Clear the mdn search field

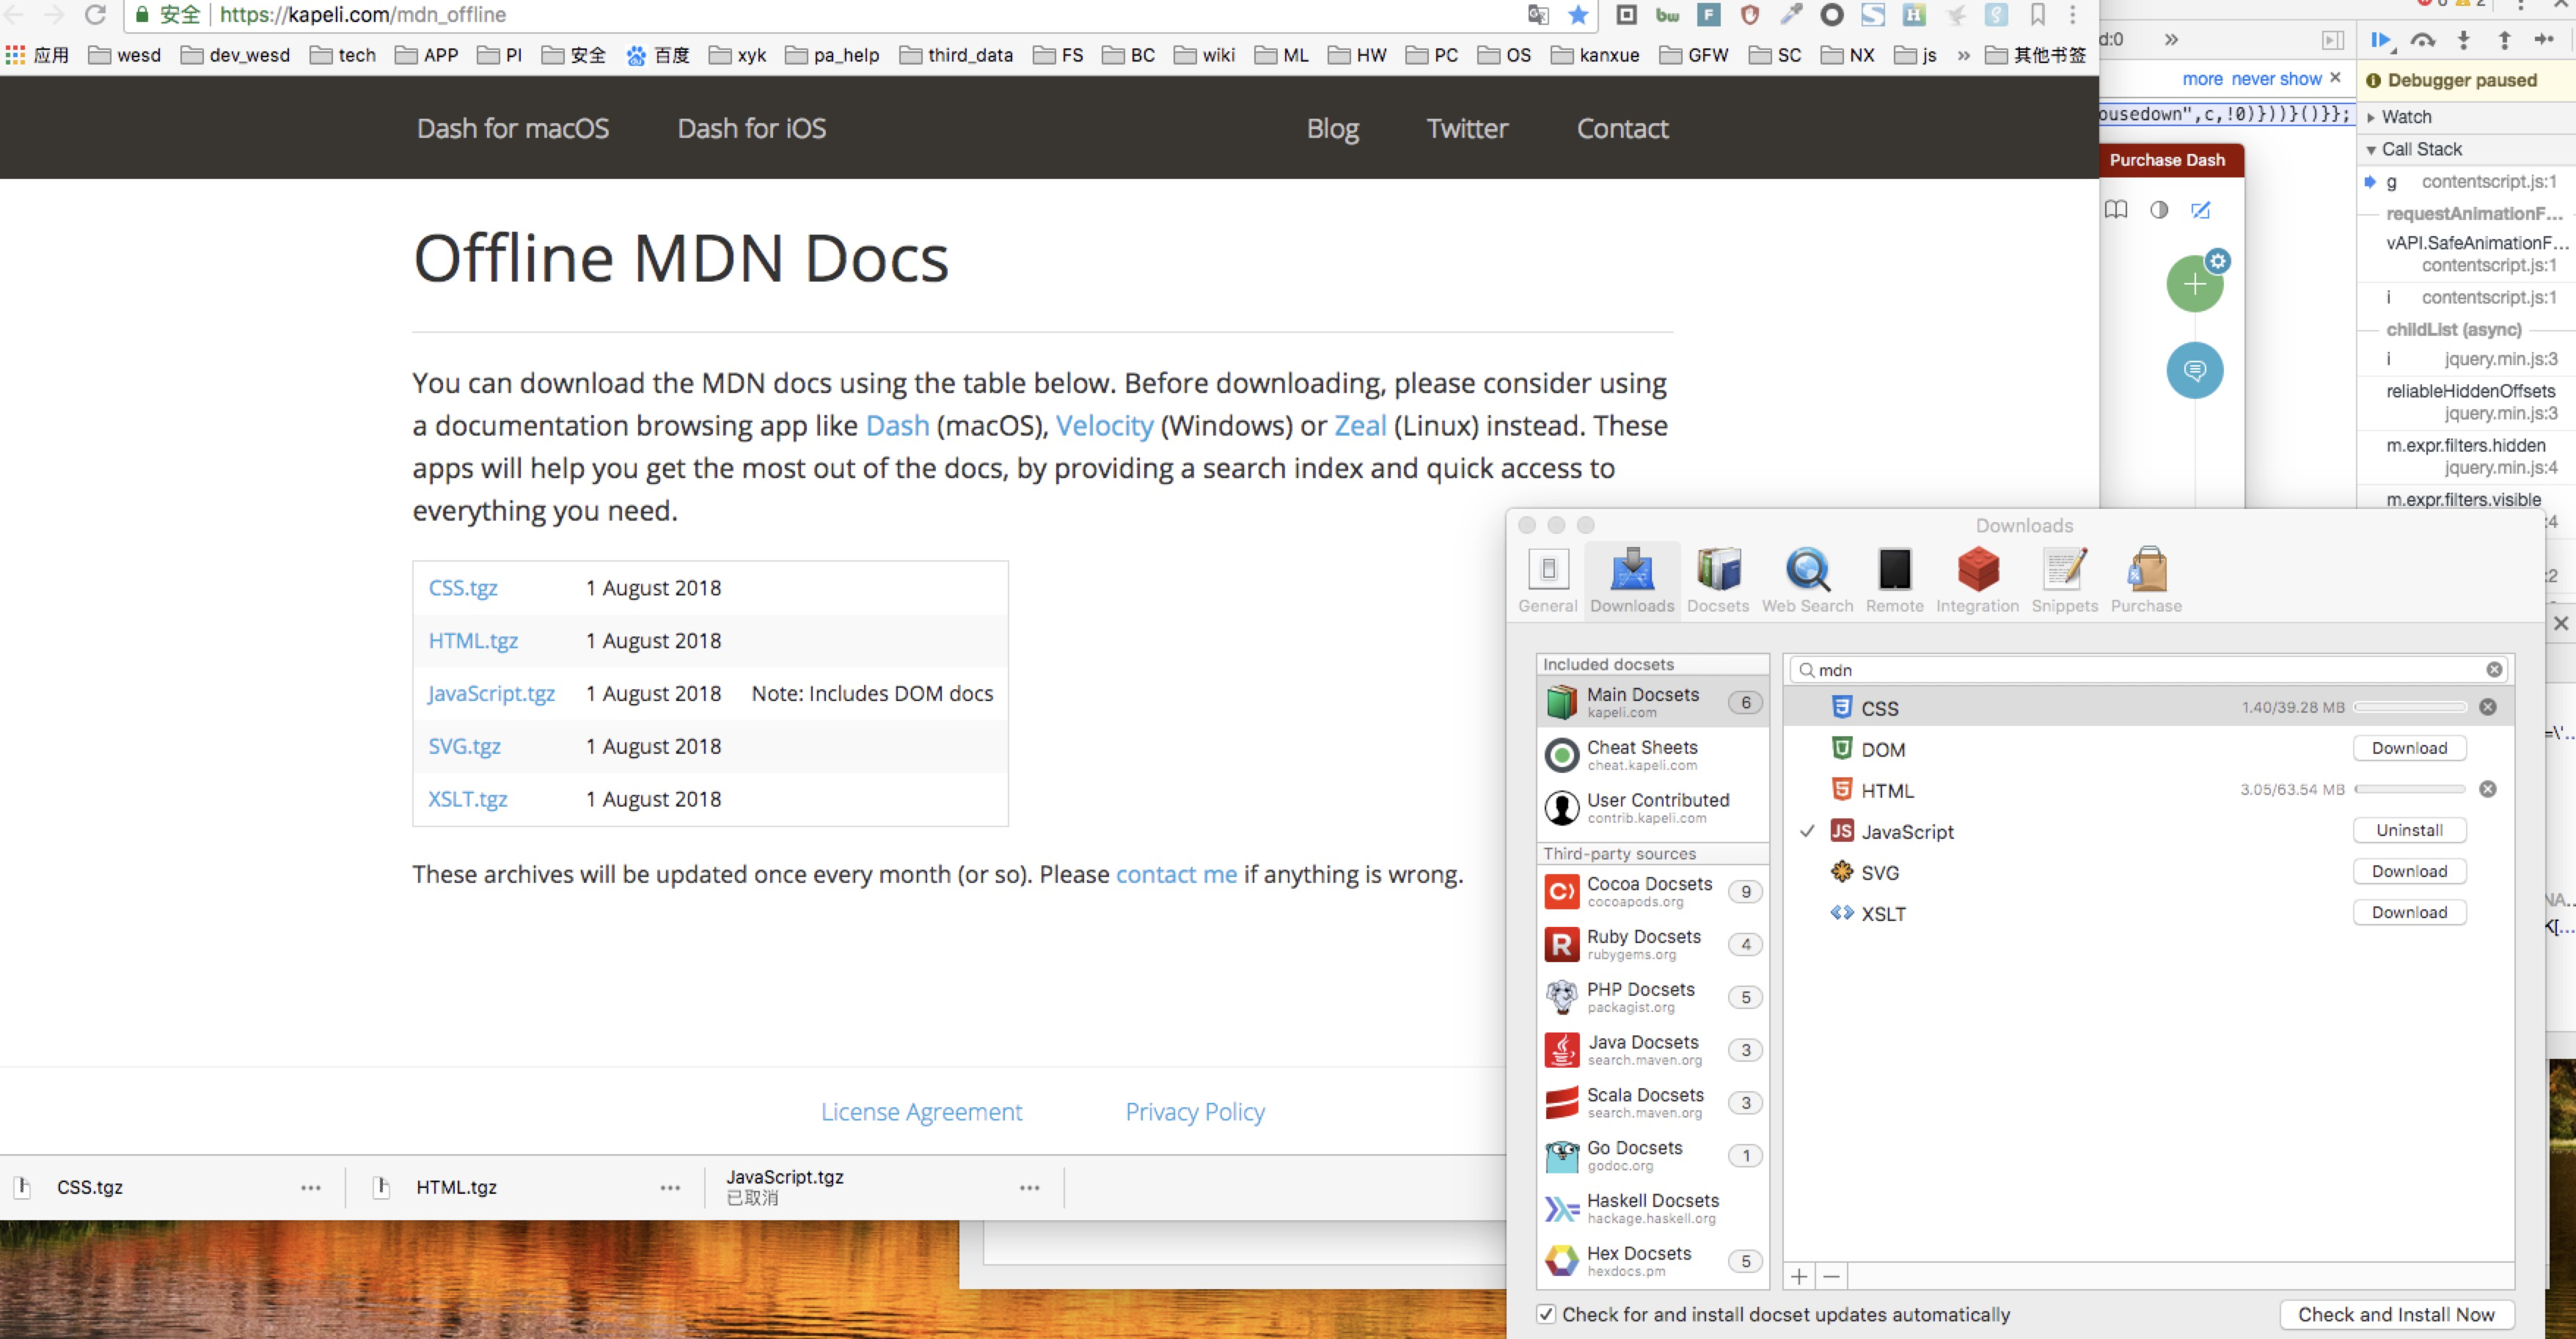2494,669
